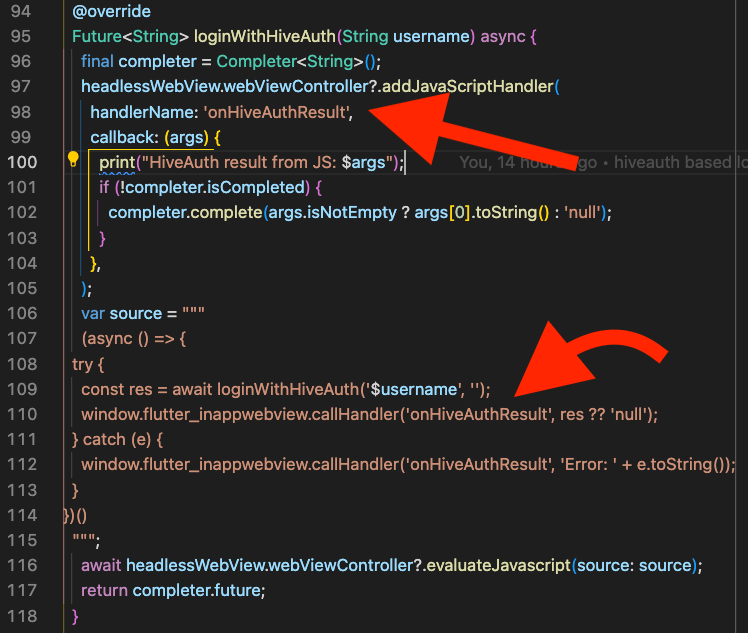The height and width of the screenshot is (633, 748).
Task: Click 'e.toString()' on line 112
Action: pyautogui.click(x=682, y=464)
